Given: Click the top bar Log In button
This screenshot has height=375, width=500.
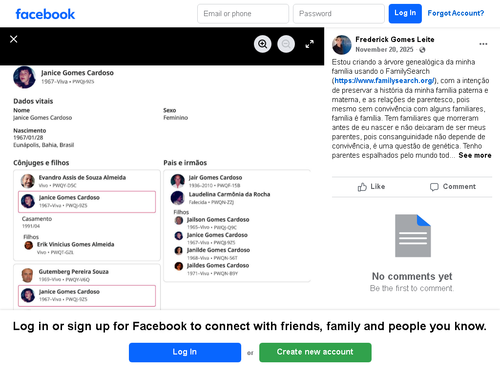Looking at the screenshot, I should [405, 14].
